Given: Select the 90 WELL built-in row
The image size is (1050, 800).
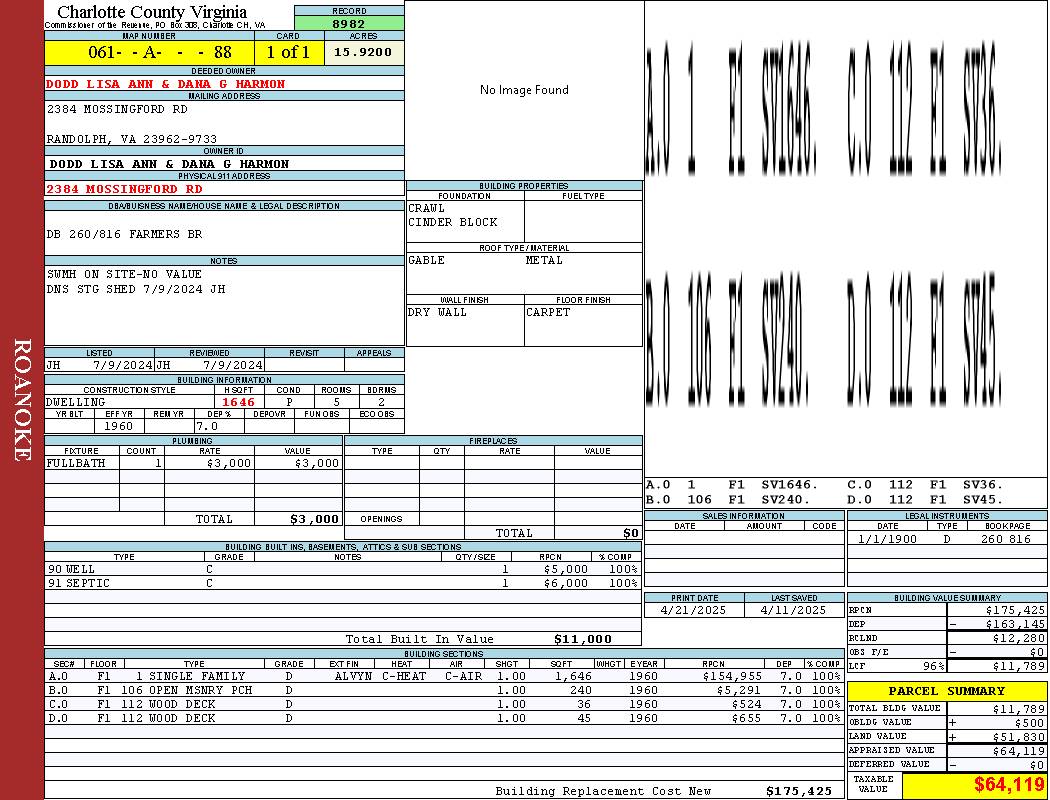Looking at the screenshot, I should [x=343, y=570].
